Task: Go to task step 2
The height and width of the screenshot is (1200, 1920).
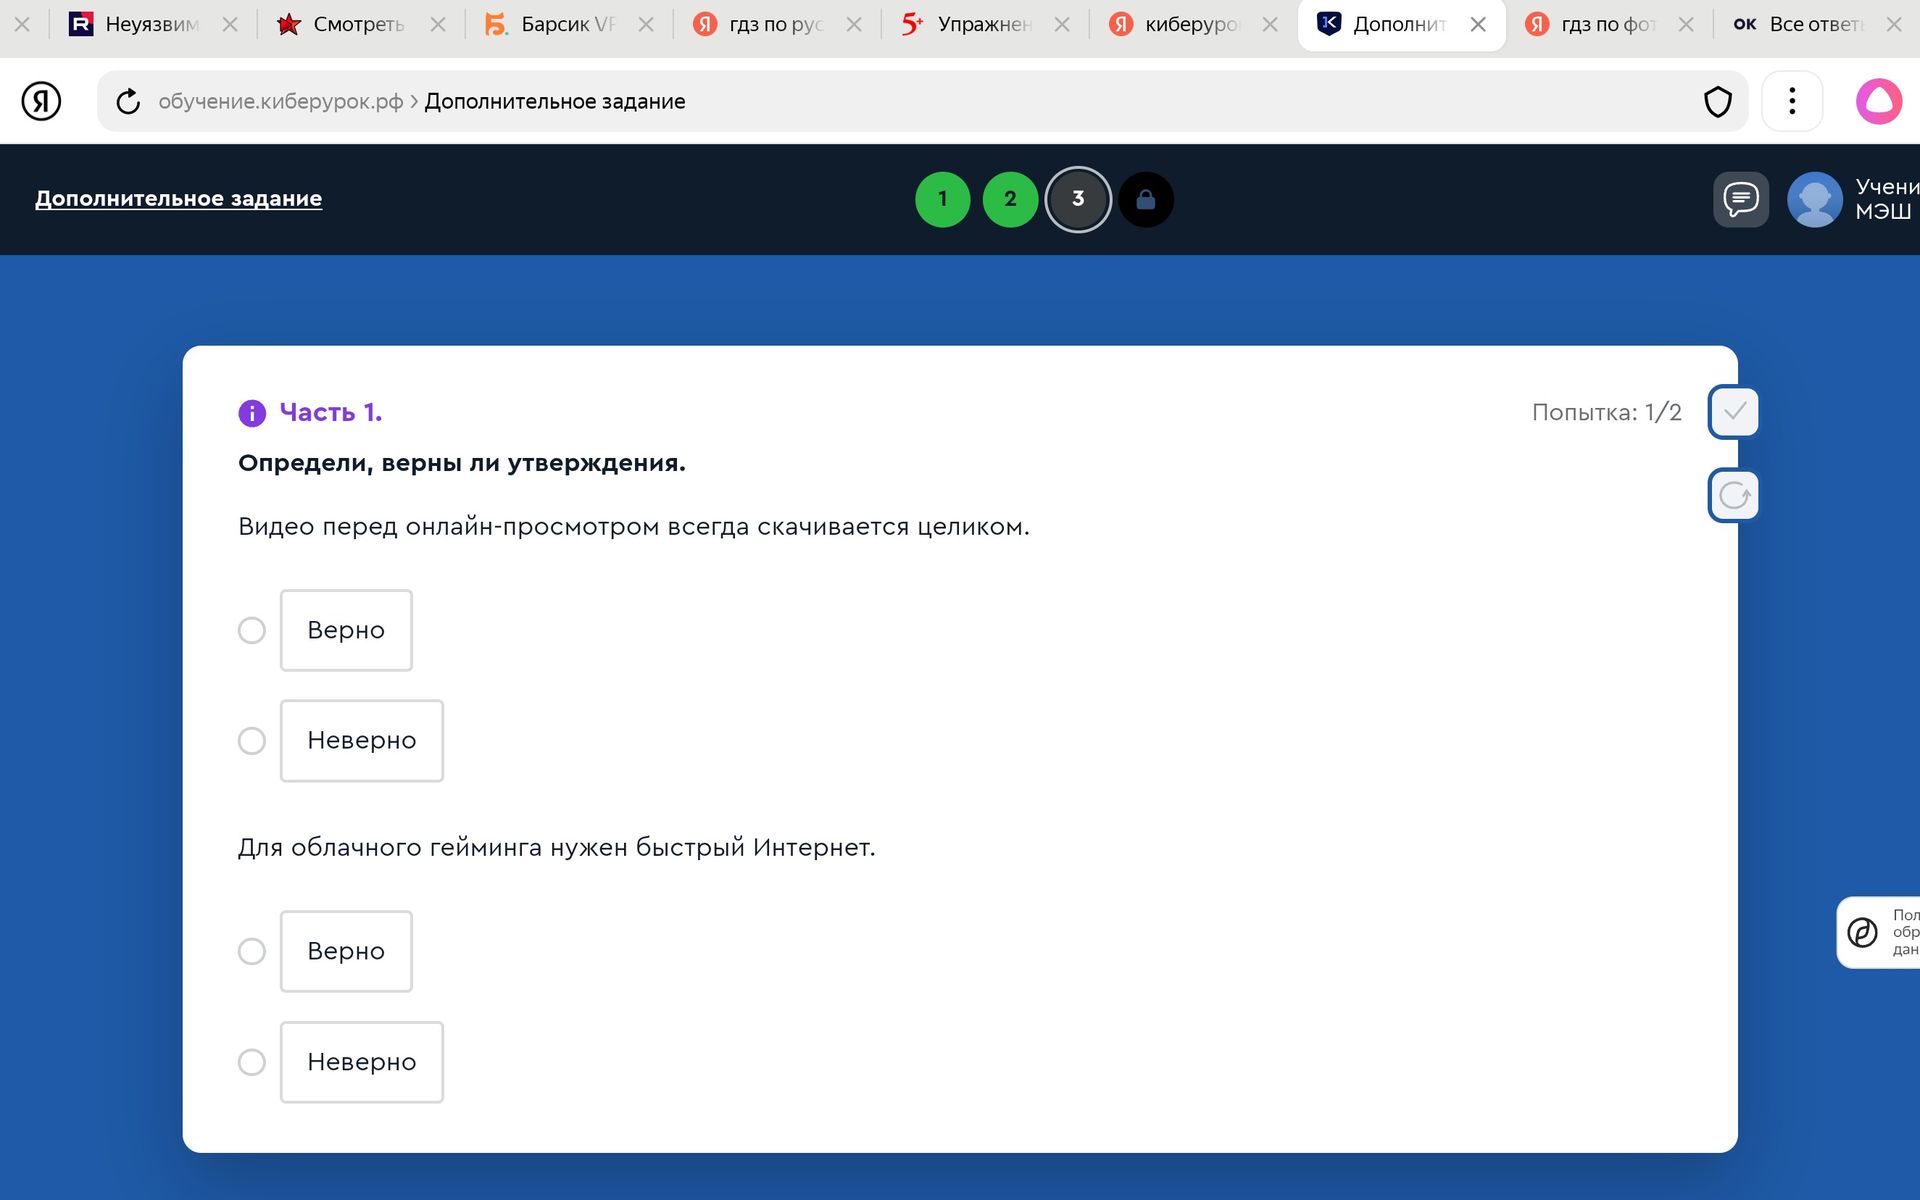Action: [1010, 199]
